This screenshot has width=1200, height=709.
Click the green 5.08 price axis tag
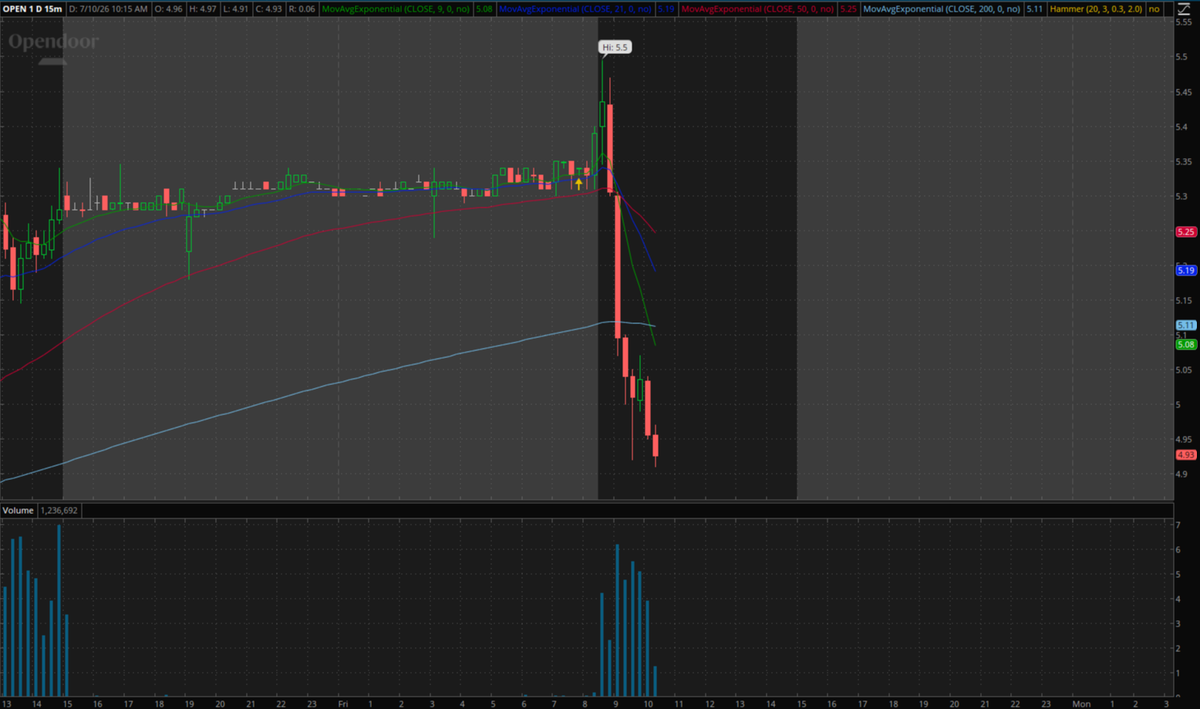coord(1186,345)
